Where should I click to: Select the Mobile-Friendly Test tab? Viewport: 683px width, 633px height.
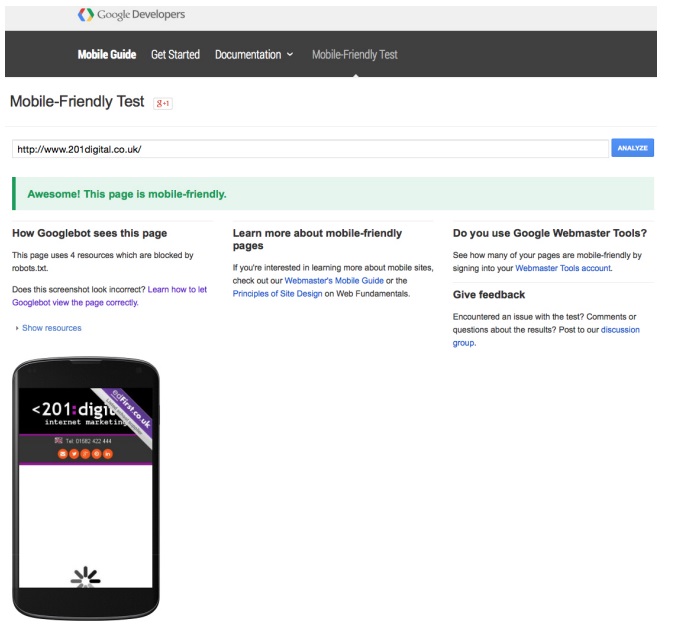(355, 54)
